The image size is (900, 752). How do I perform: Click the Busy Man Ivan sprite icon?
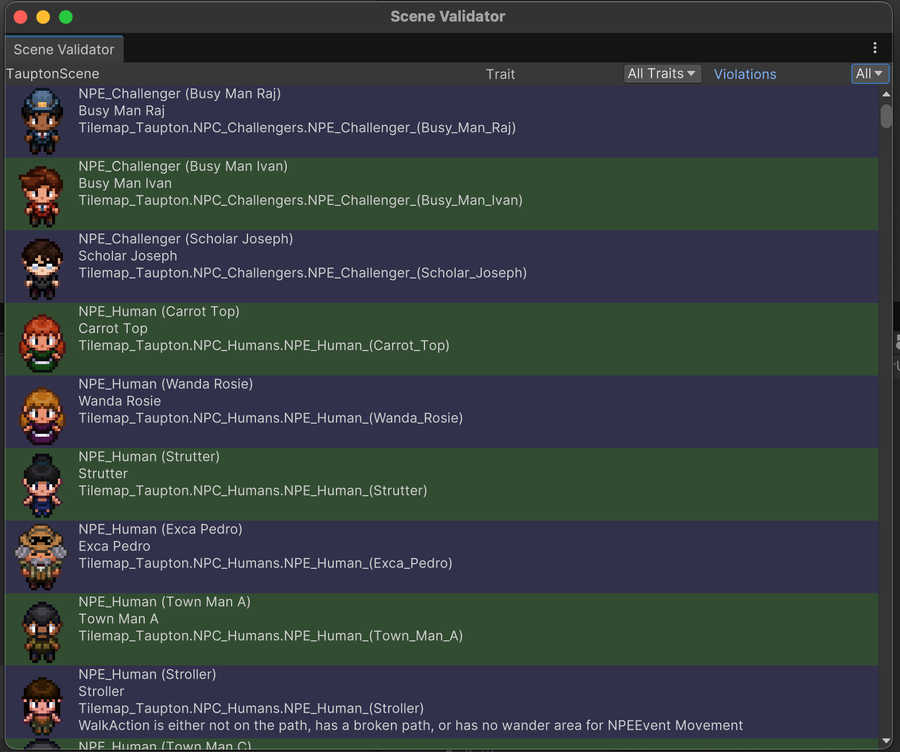[41, 195]
